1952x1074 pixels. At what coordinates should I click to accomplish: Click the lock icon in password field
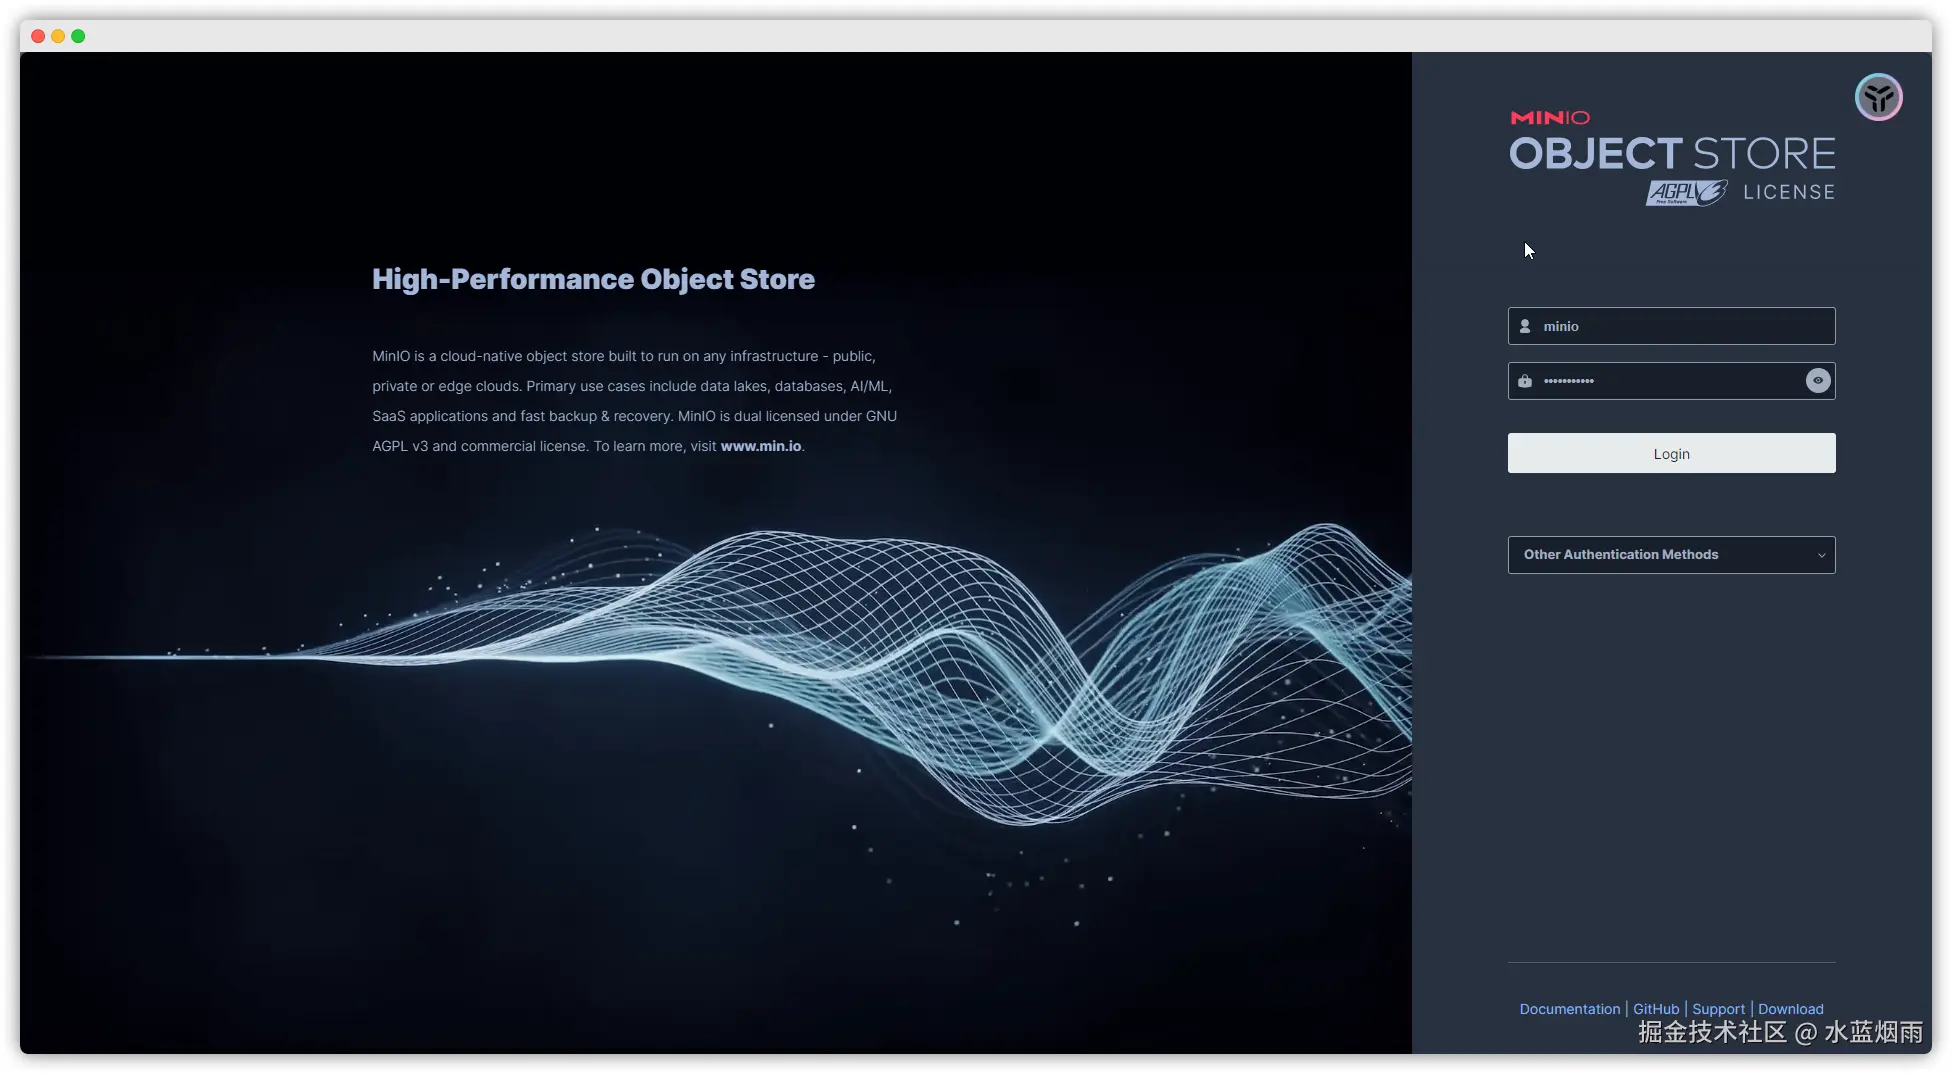pos(1525,381)
